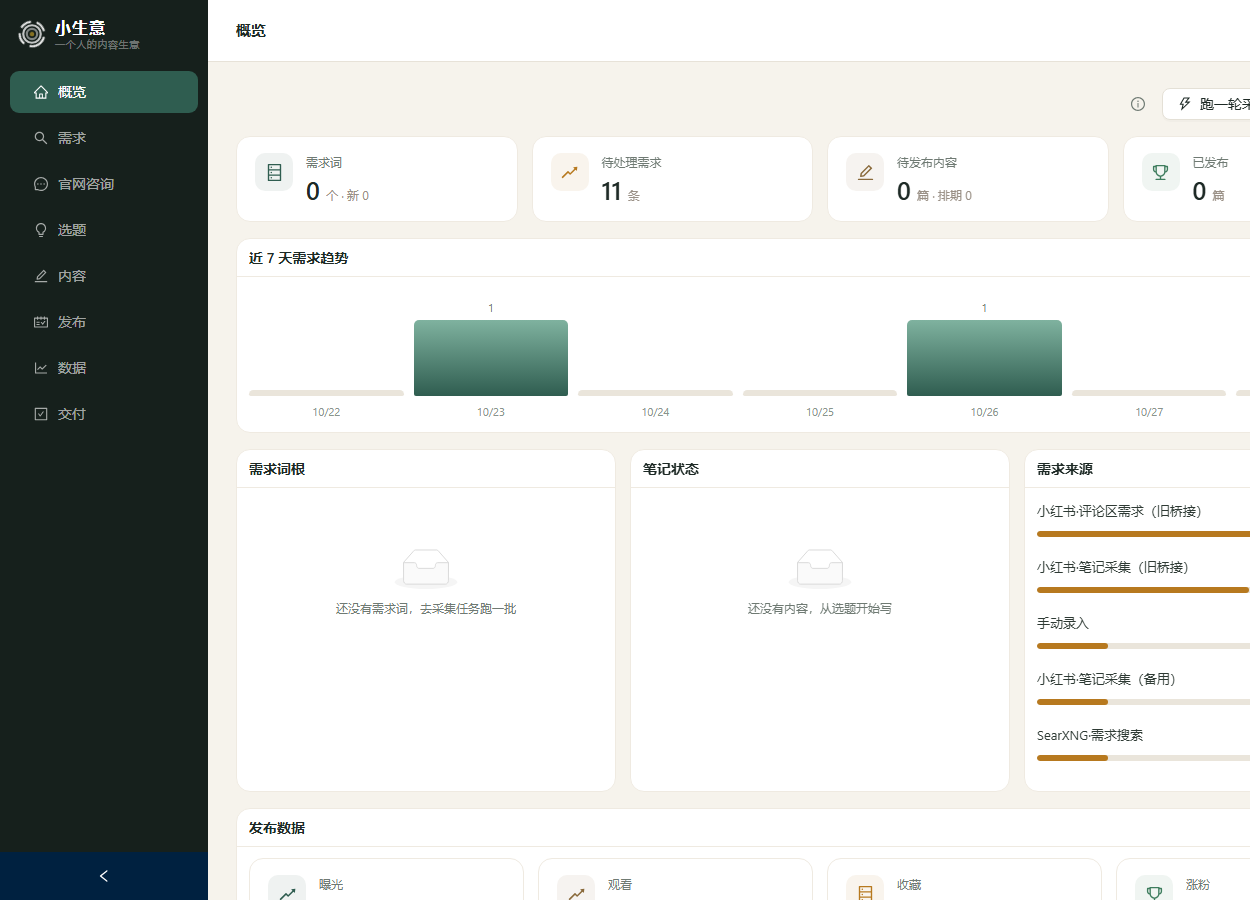Open the 数据 sidebar section
The height and width of the screenshot is (900, 1250).
click(104, 368)
